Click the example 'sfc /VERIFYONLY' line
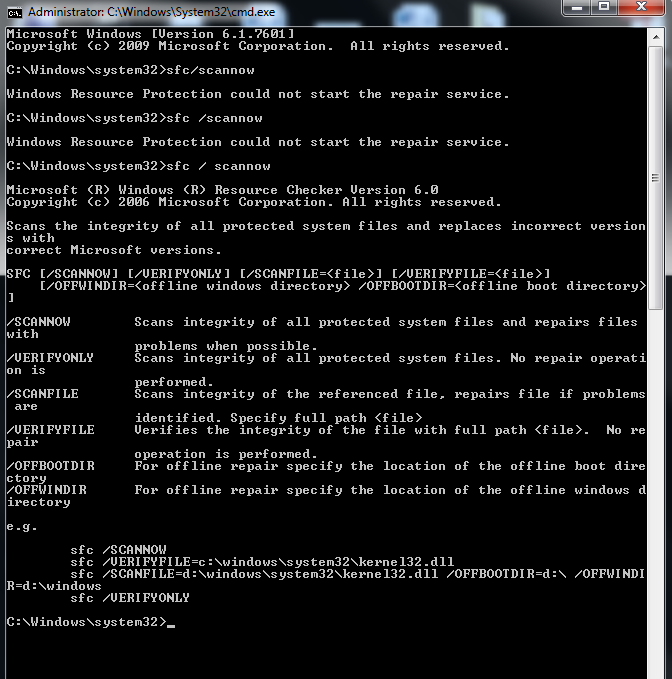Screen dimensions: 672x679 pyautogui.click(x=130, y=598)
